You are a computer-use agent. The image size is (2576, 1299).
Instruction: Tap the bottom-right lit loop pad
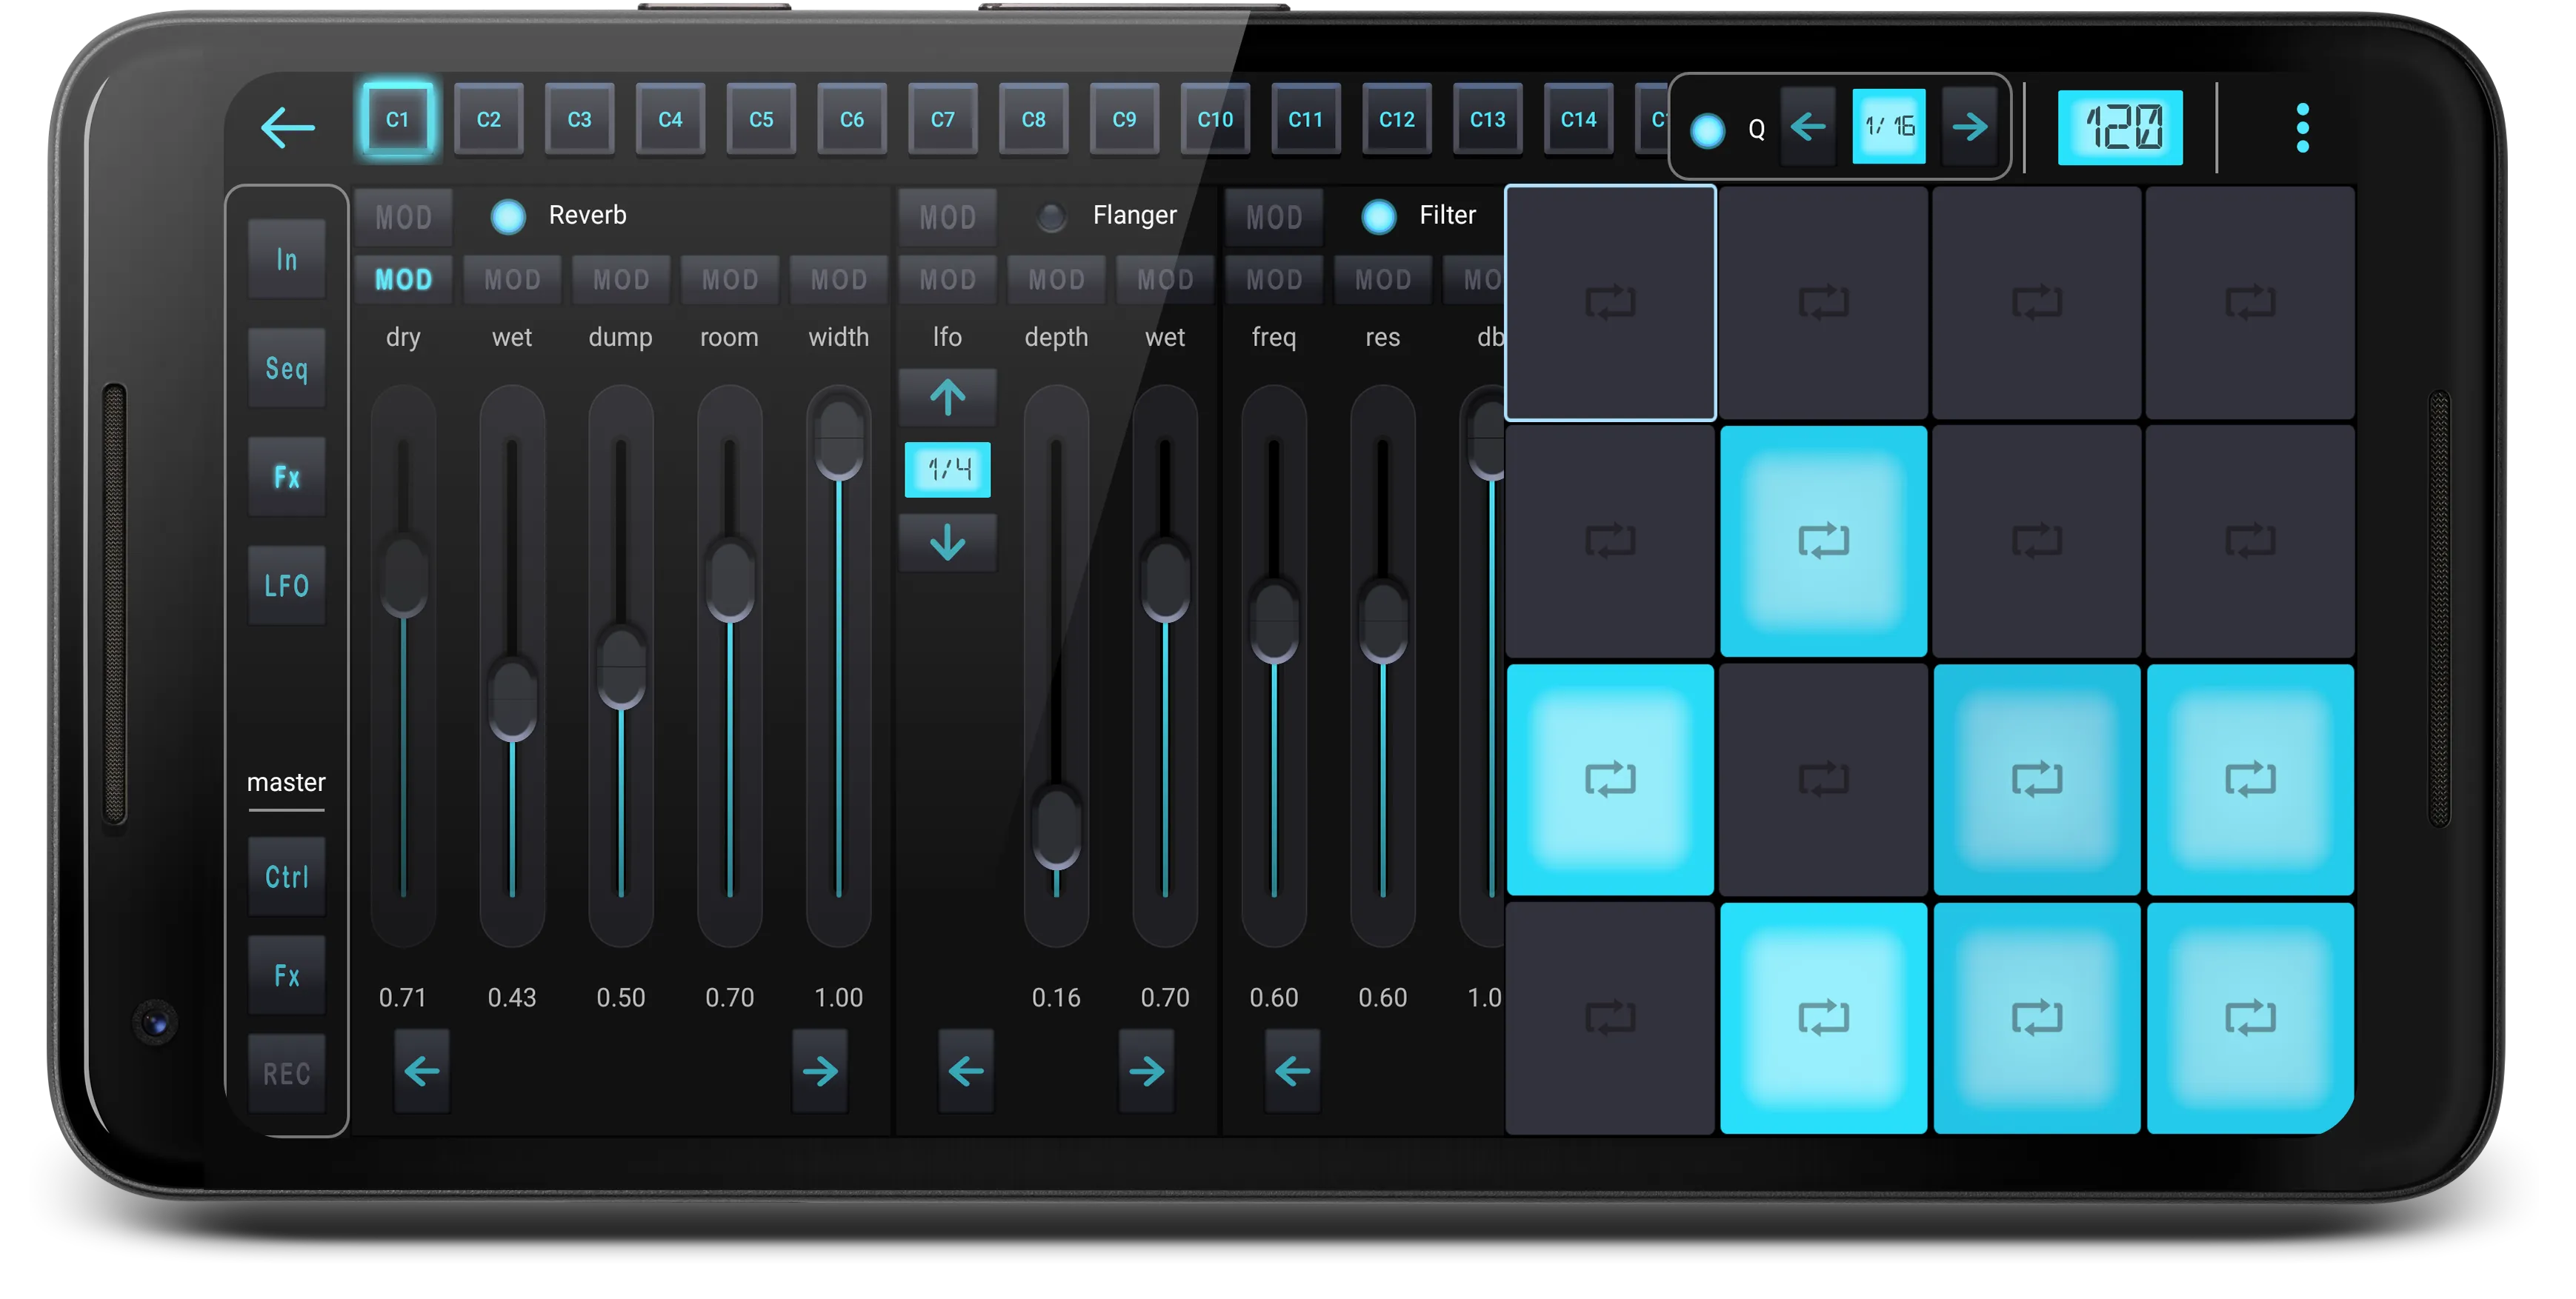pos(2250,1018)
